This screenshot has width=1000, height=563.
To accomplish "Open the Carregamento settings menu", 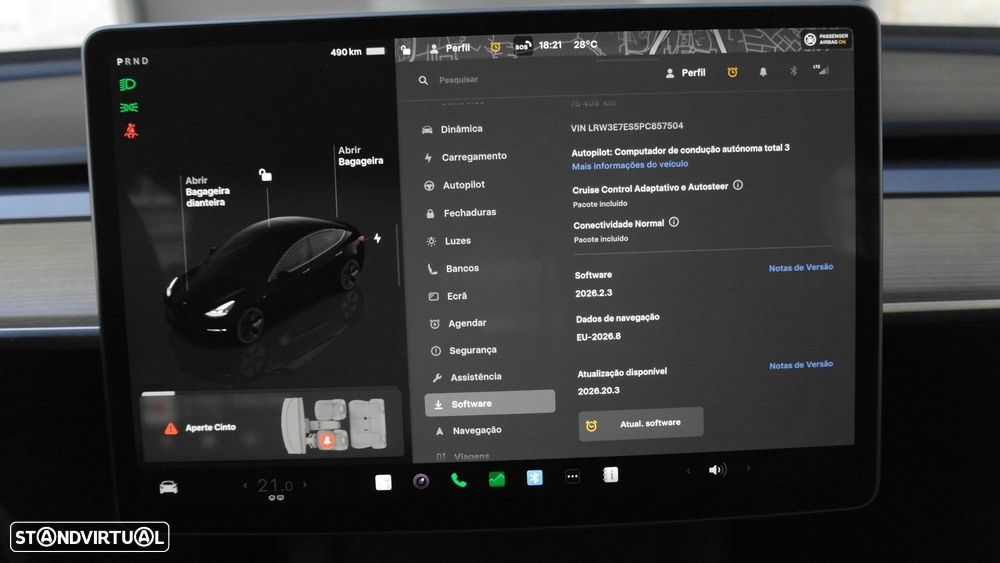I will pyautogui.click(x=465, y=156).
